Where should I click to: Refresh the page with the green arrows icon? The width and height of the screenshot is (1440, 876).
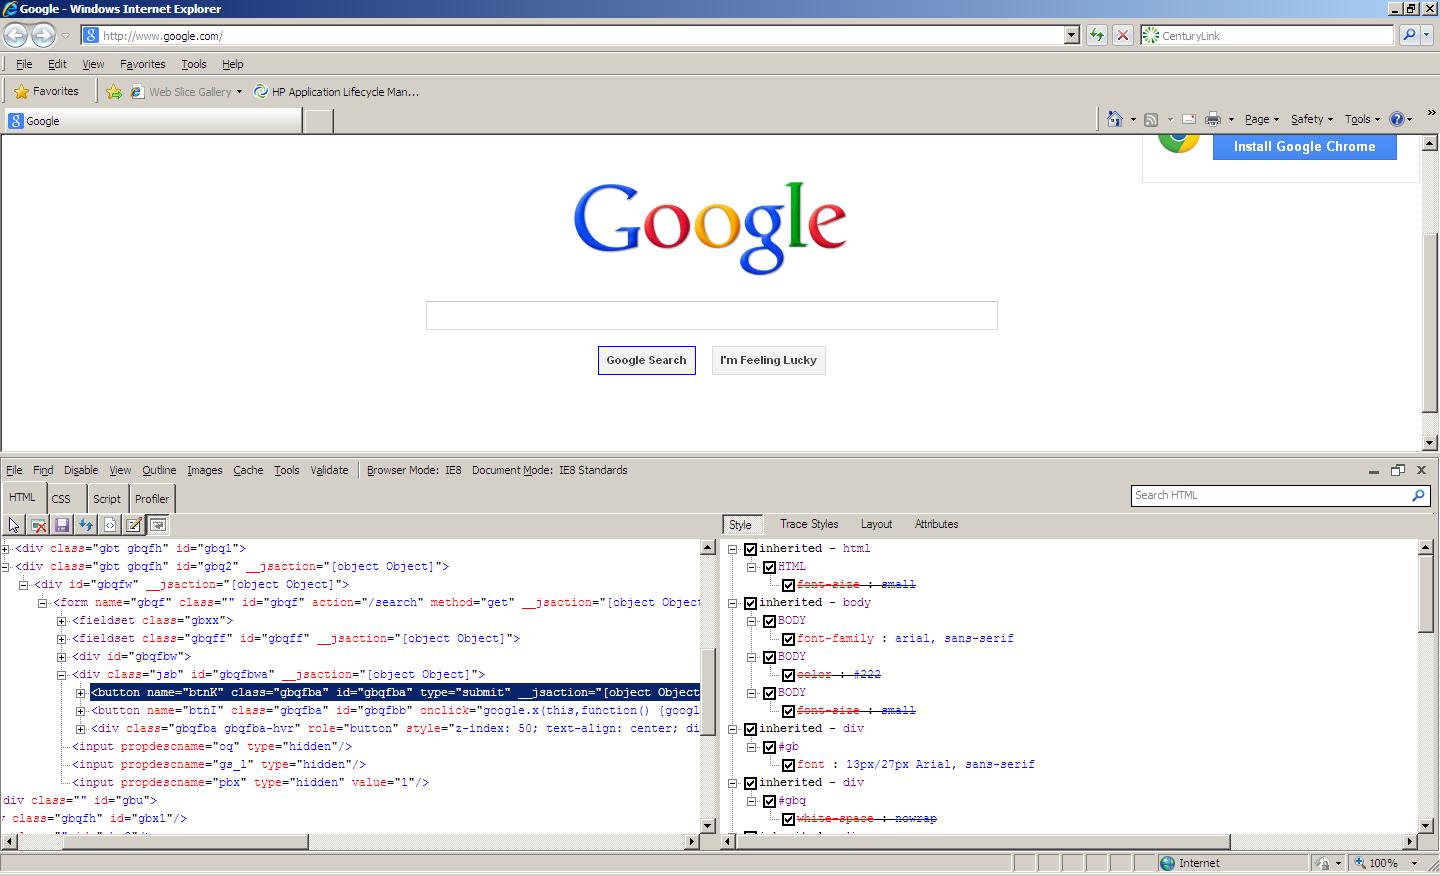(1097, 35)
